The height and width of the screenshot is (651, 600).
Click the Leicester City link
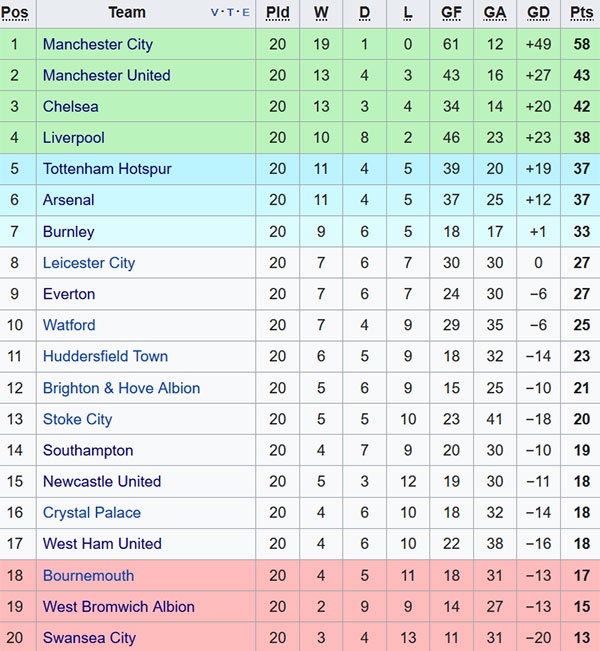pyautogui.click(x=88, y=263)
